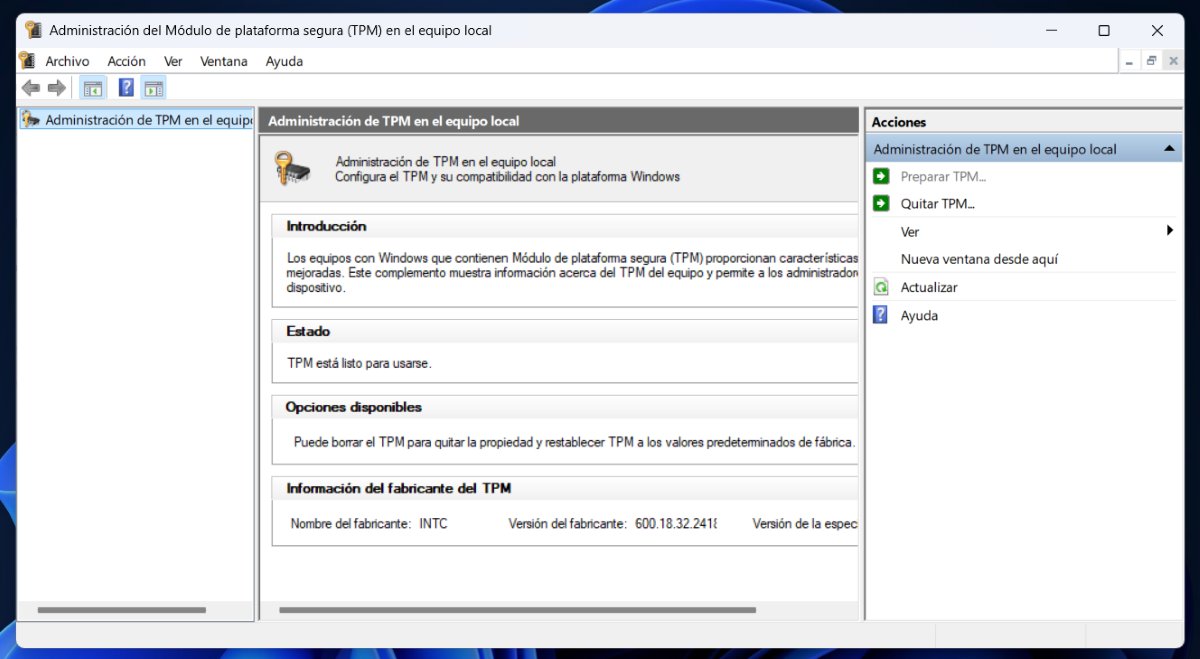The image size is (1200, 659).
Task: Click the green arrow icon next to Preparar TPM
Action: point(881,176)
